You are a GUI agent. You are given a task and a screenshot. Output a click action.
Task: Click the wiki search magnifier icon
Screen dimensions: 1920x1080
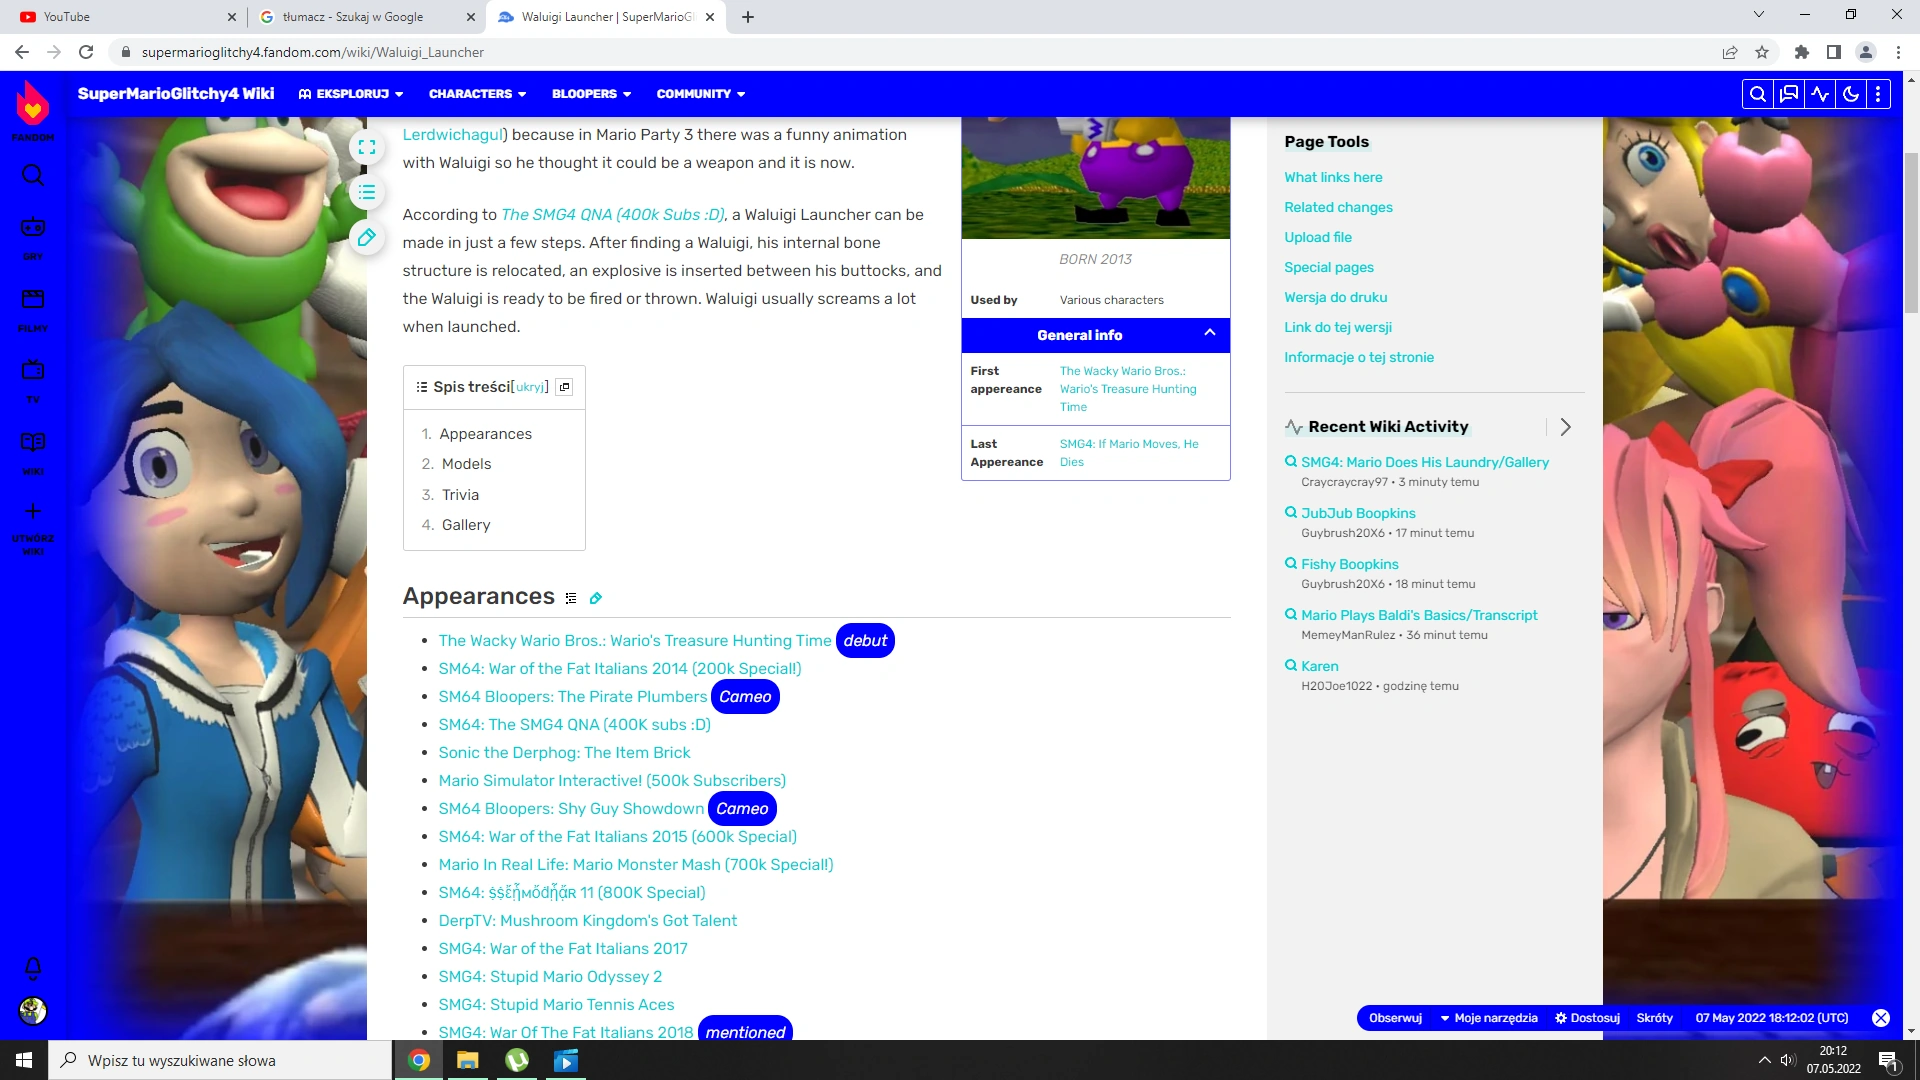pyautogui.click(x=1757, y=94)
